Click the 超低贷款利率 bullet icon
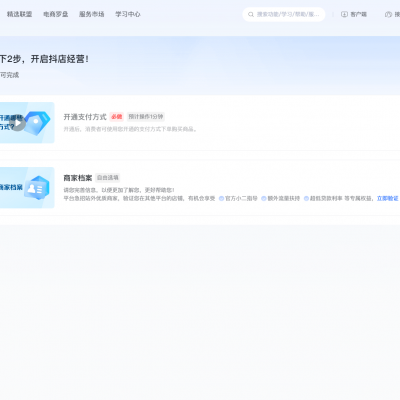400x400 pixels. pyautogui.click(x=306, y=198)
